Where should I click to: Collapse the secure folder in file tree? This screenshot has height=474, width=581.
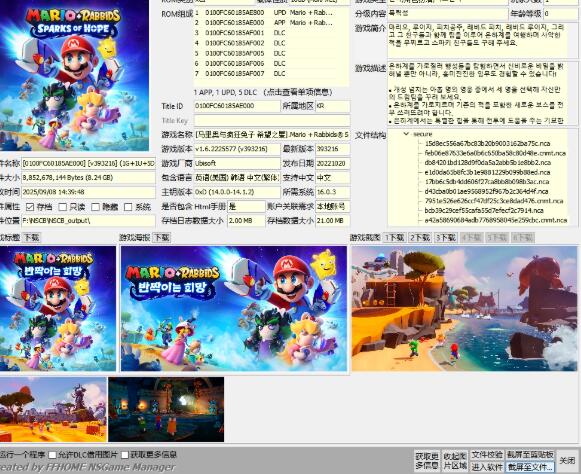(406, 134)
